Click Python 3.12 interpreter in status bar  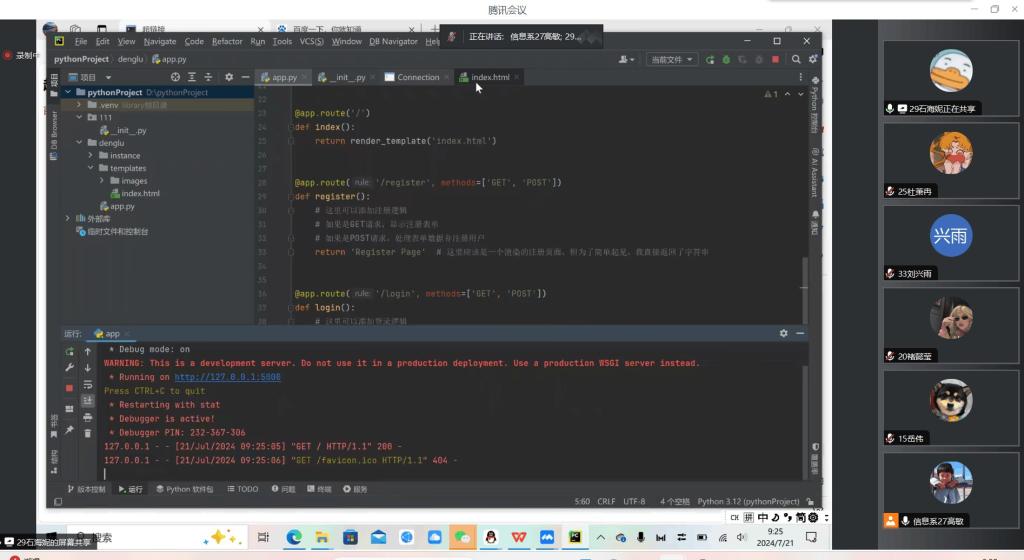748,502
